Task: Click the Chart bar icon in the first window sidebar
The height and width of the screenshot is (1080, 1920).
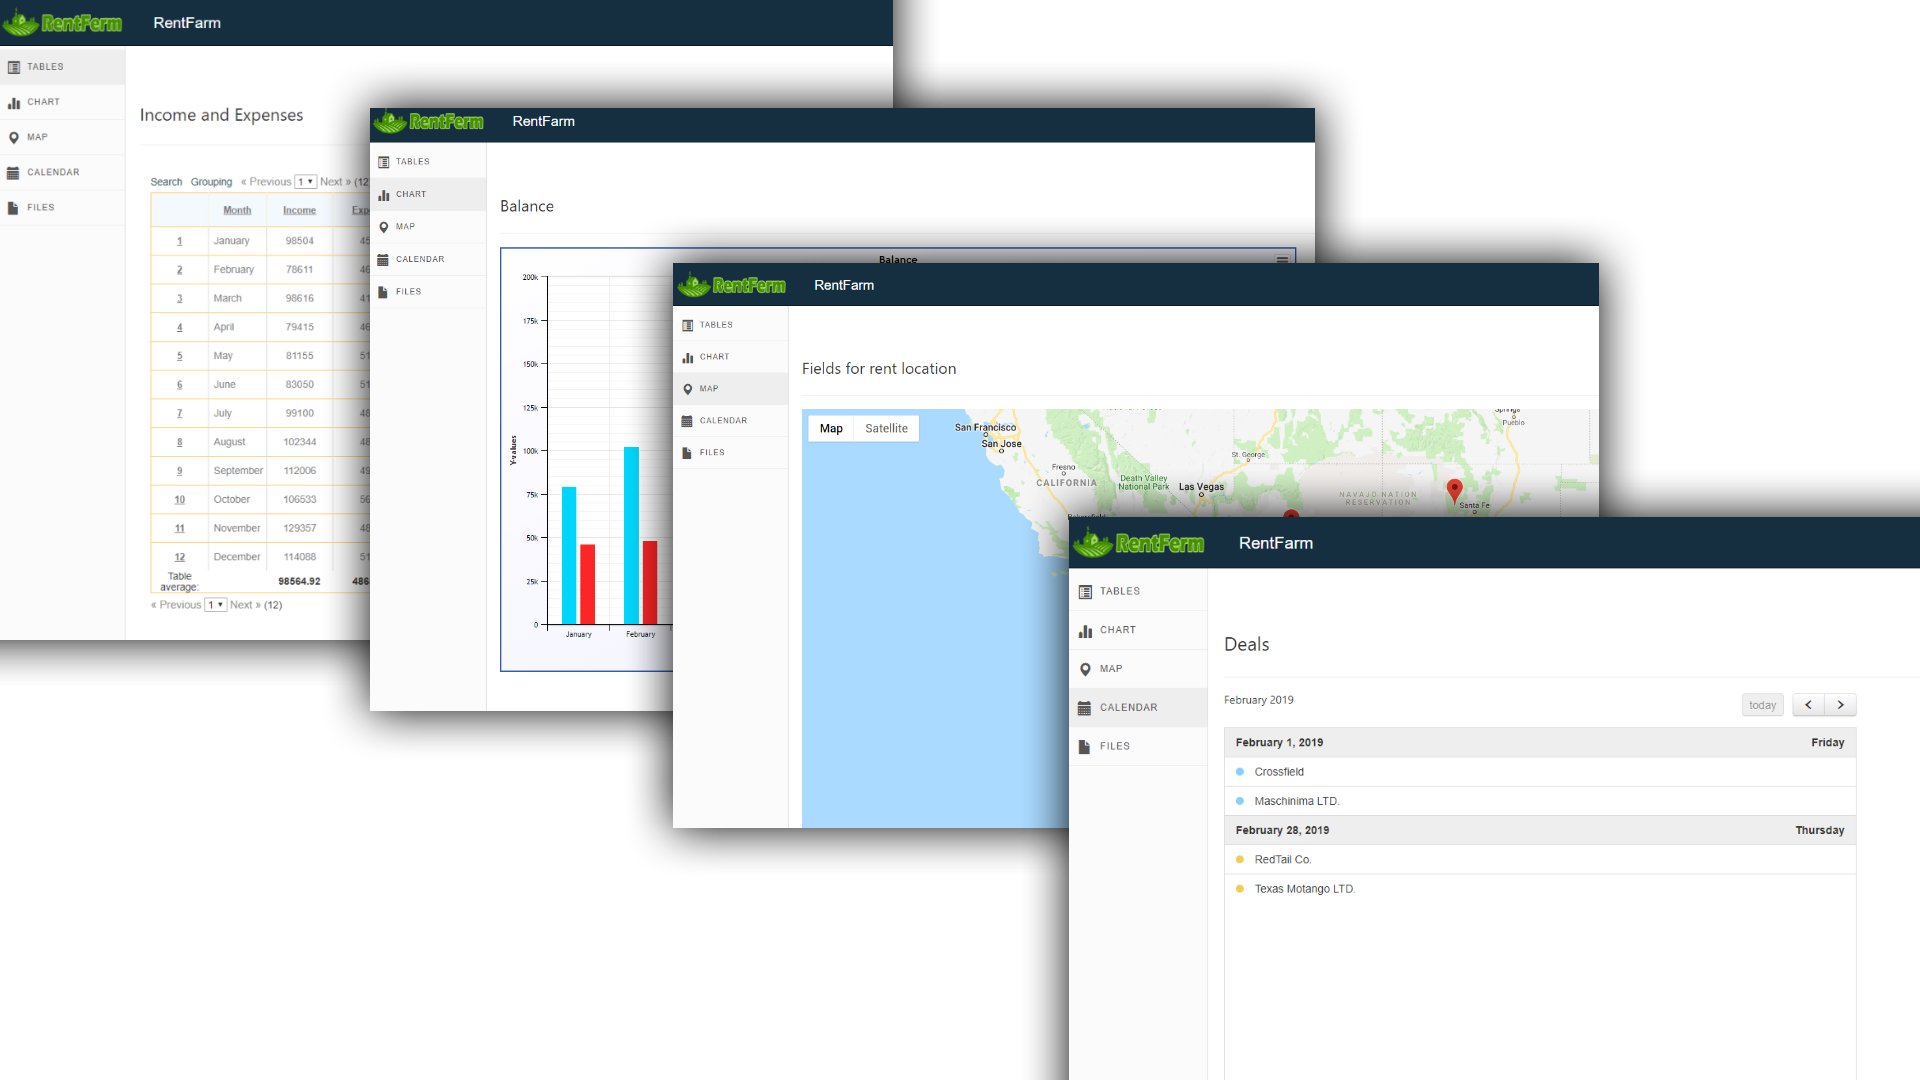Action: tap(14, 102)
